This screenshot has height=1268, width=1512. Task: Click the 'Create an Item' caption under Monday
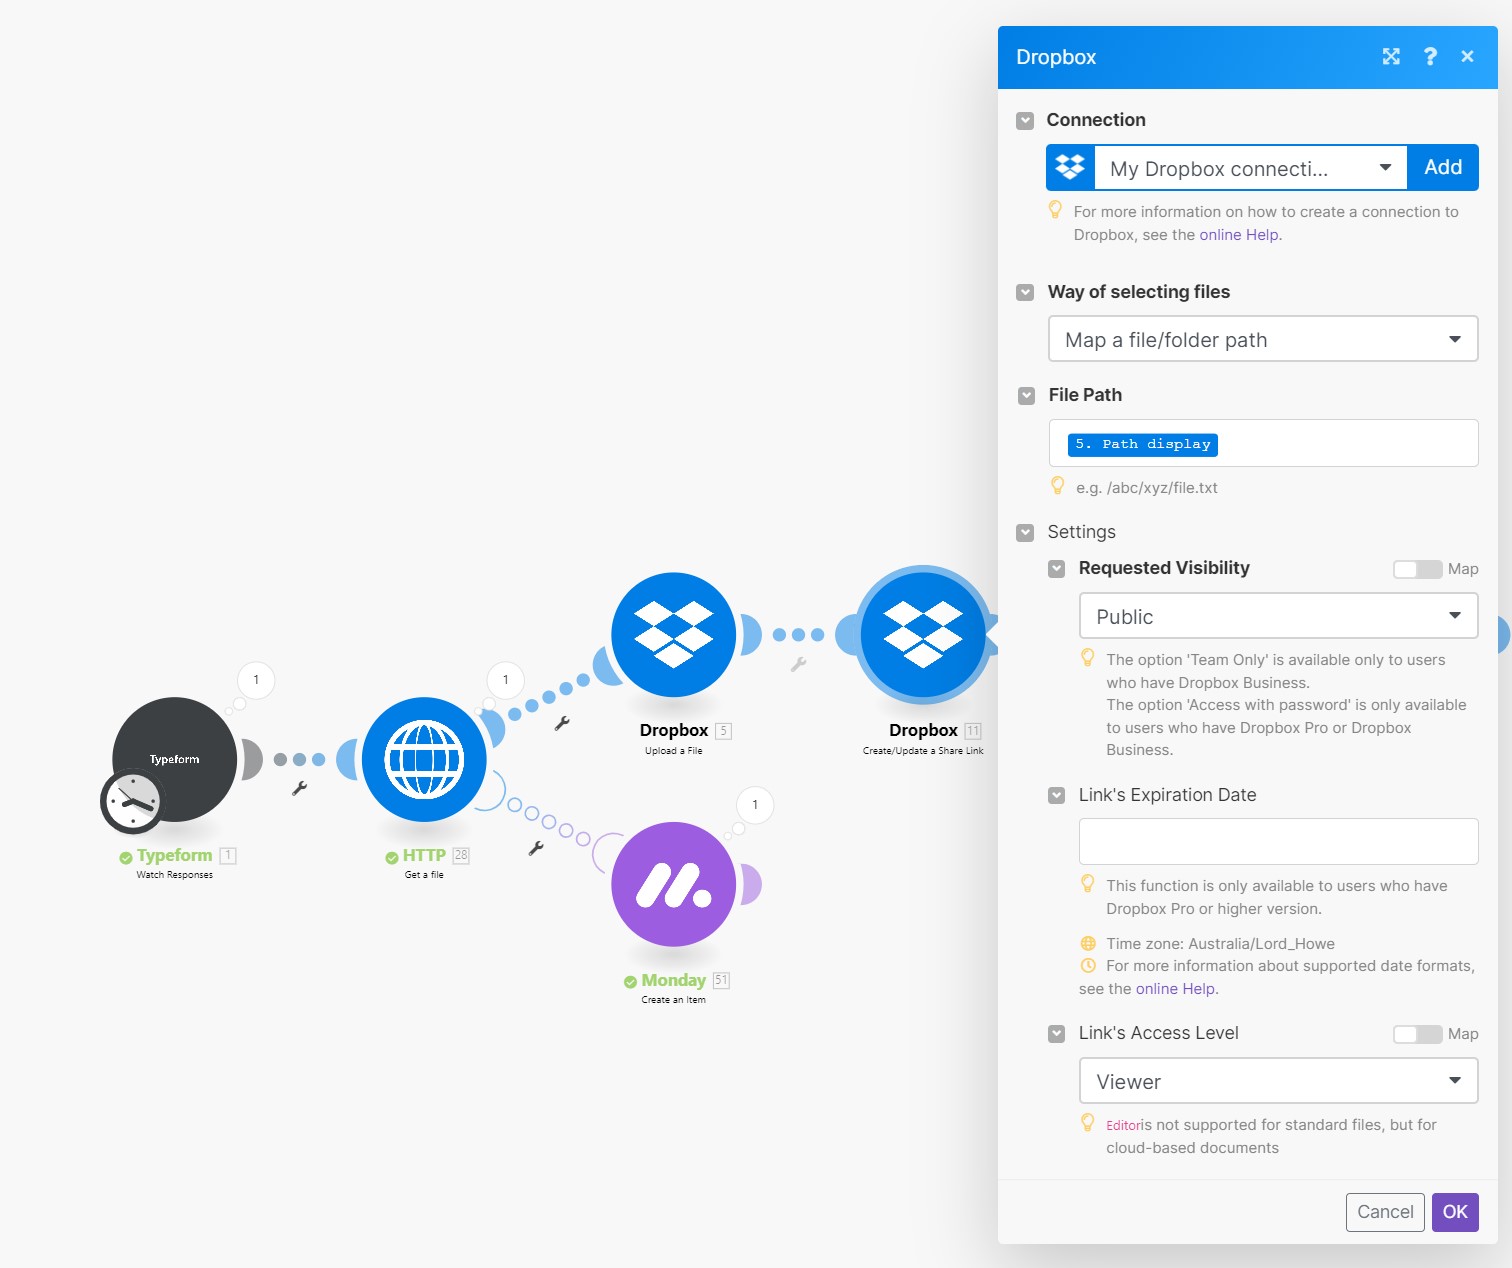point(674,1000)
